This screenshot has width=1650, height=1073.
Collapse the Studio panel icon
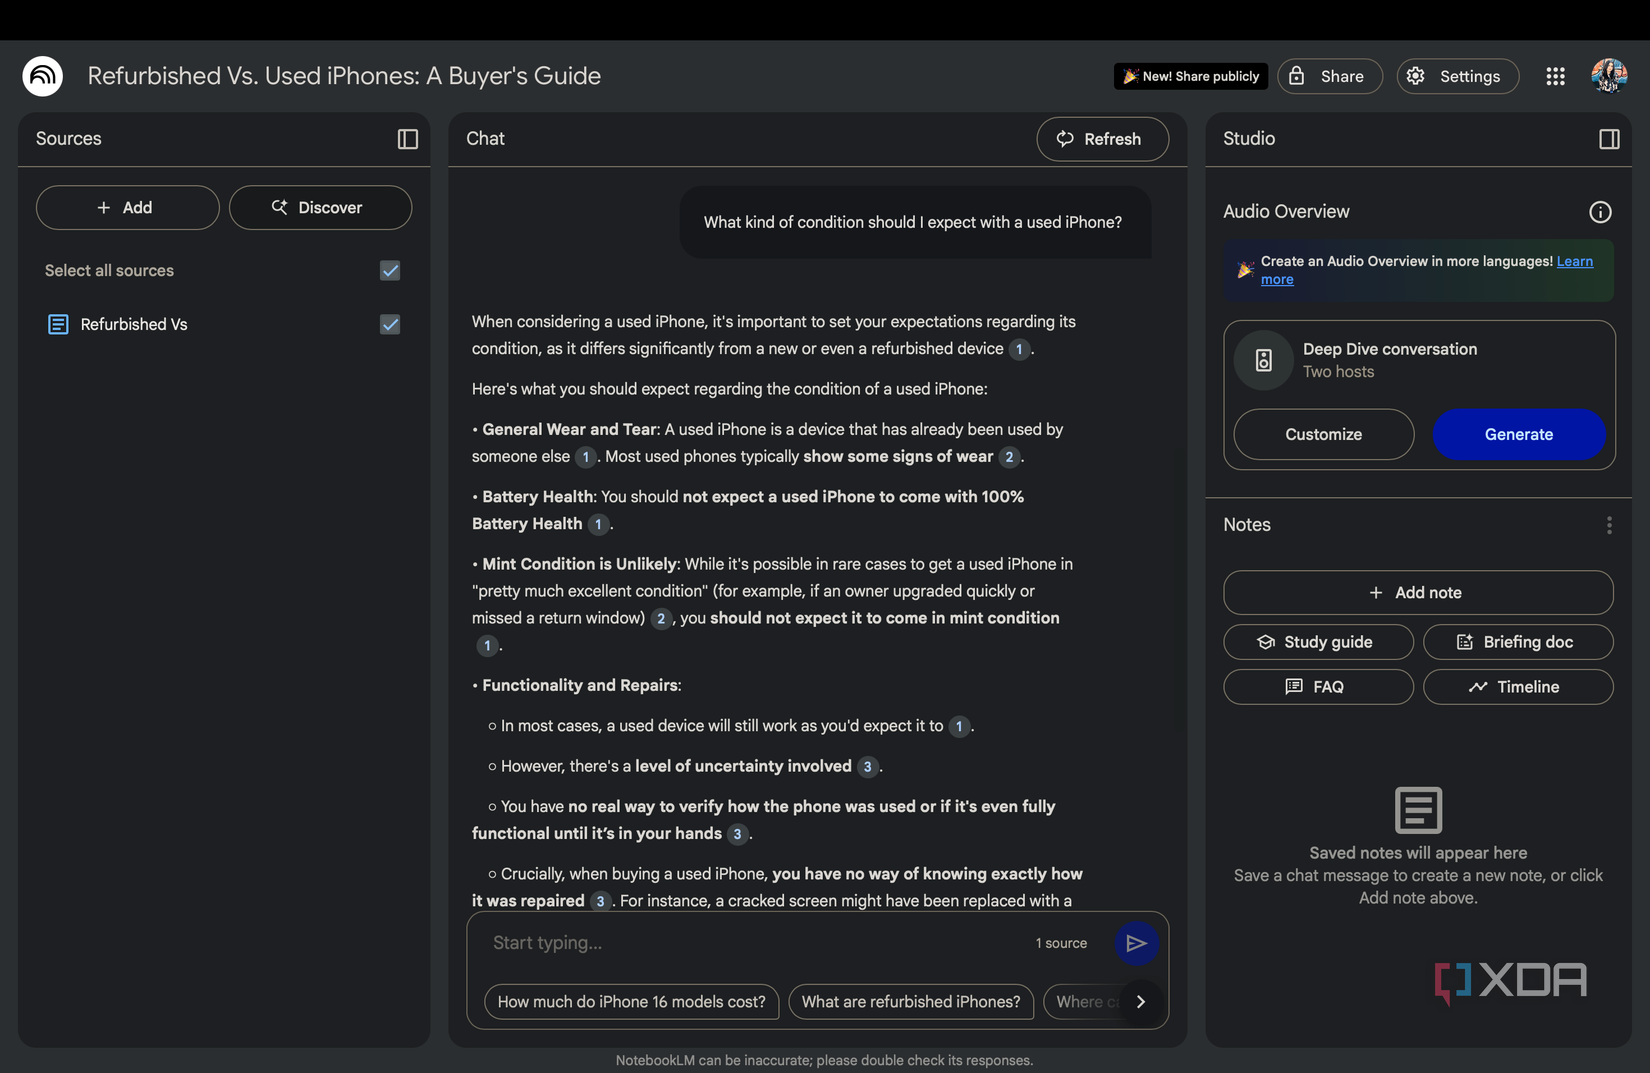click(x=1609, y=139)
